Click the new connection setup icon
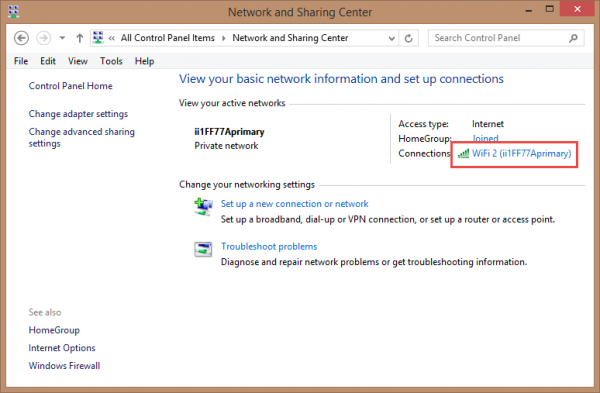The width and height of the screenshot is (600, 393). tap(203, 207)
